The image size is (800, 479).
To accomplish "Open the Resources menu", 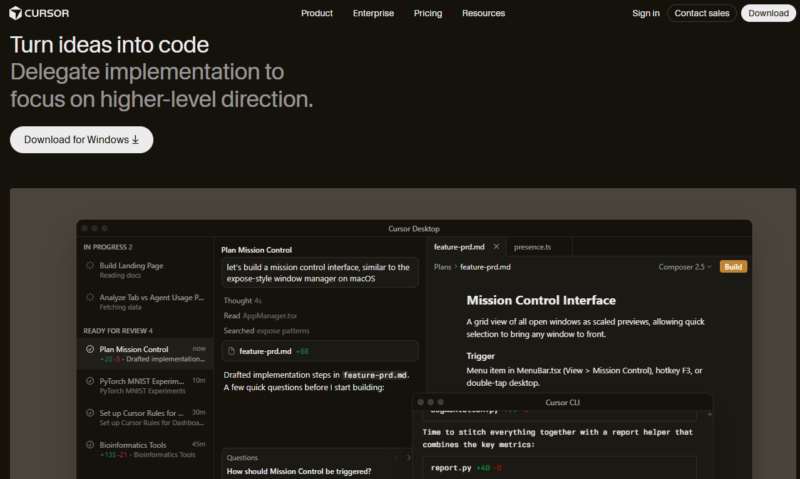I will (483, 13).
